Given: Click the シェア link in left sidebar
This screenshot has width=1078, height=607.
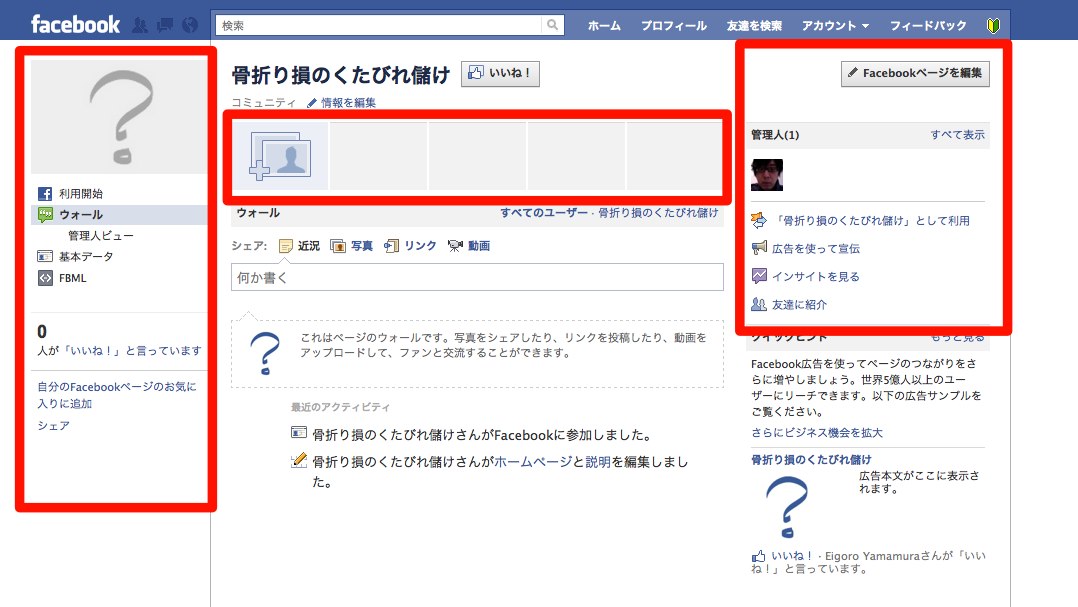Looking at the screenshot, I should tap(53, 426).
